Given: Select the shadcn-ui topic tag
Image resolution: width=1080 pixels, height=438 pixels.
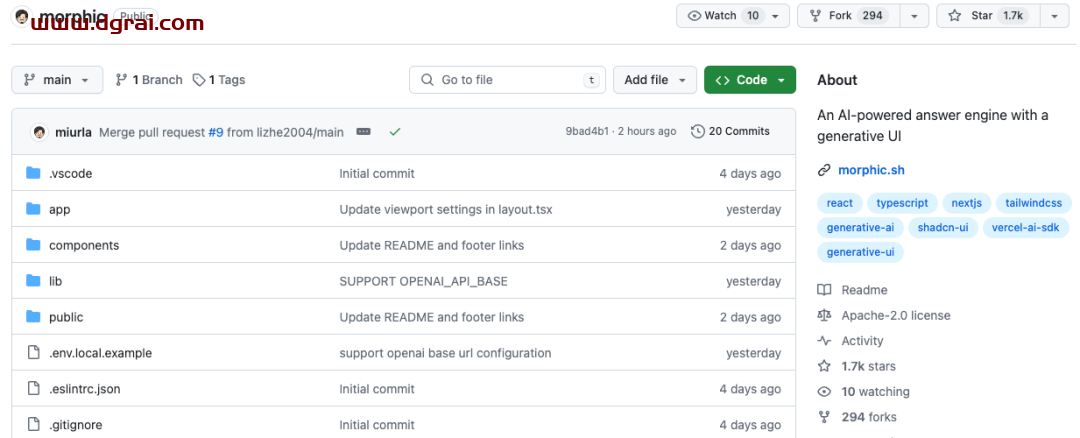Looking at the screenshot, I should click(x=943, y=228).
